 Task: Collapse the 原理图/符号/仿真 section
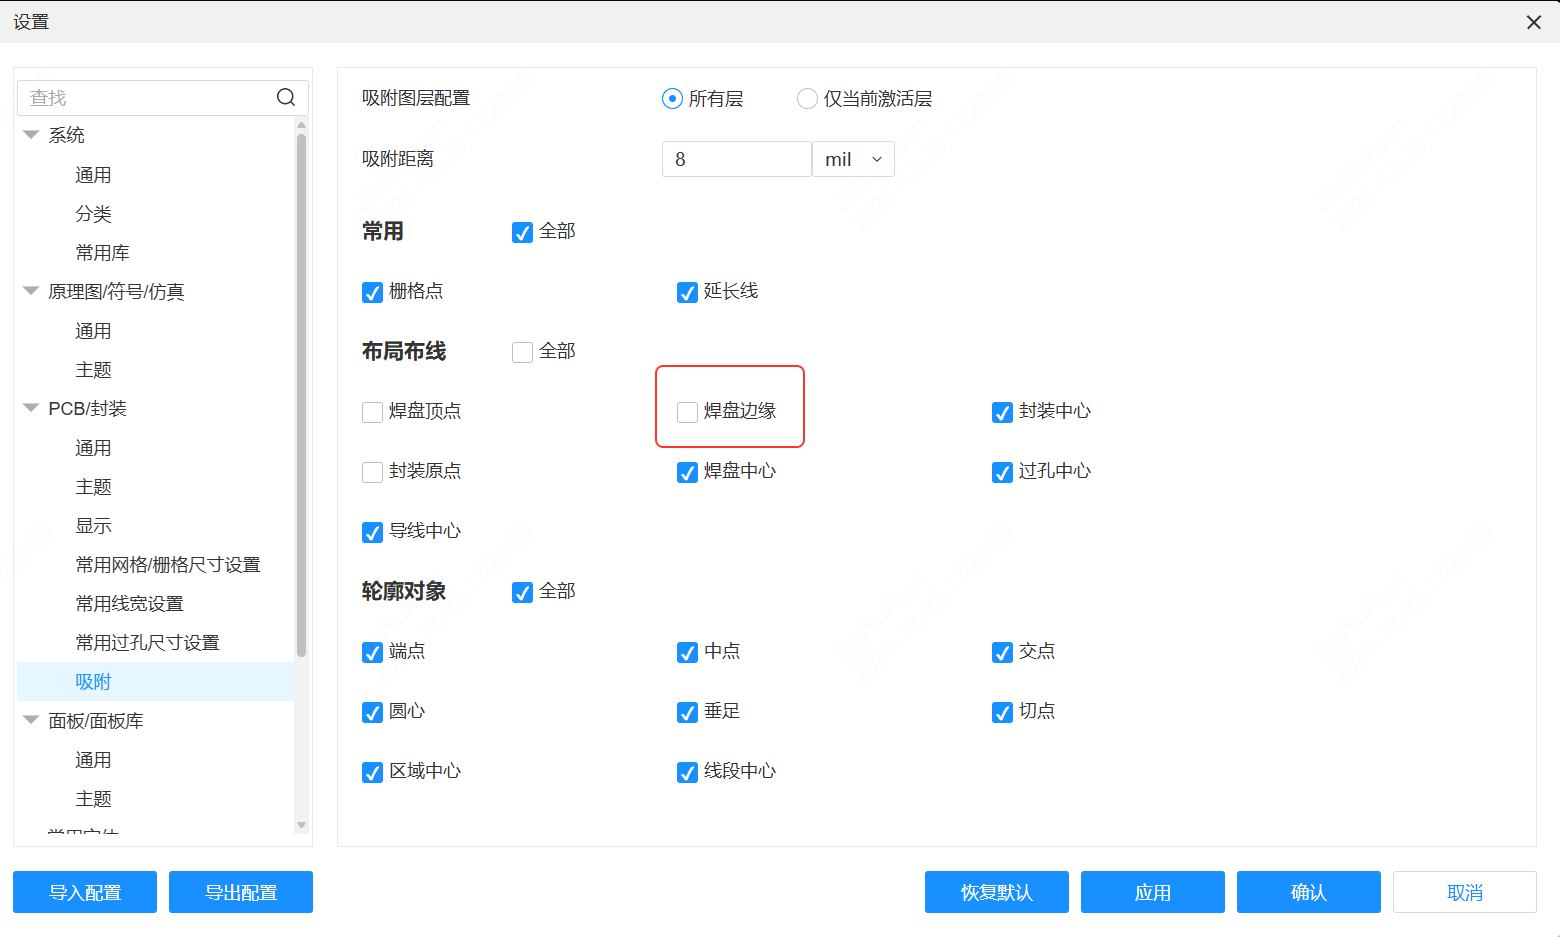[x=31, y=291]
